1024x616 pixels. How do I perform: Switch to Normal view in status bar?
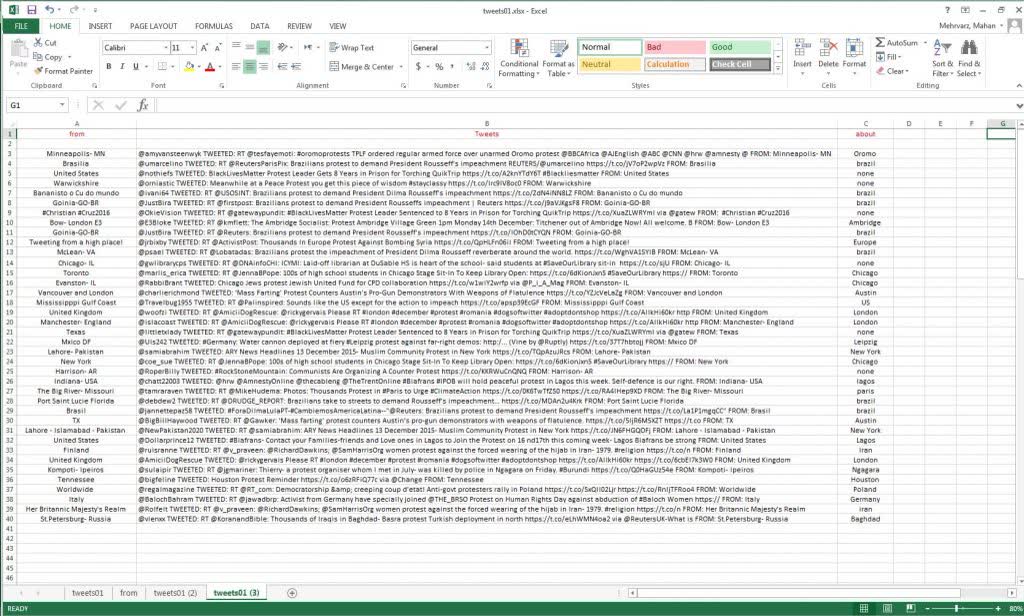863,608
